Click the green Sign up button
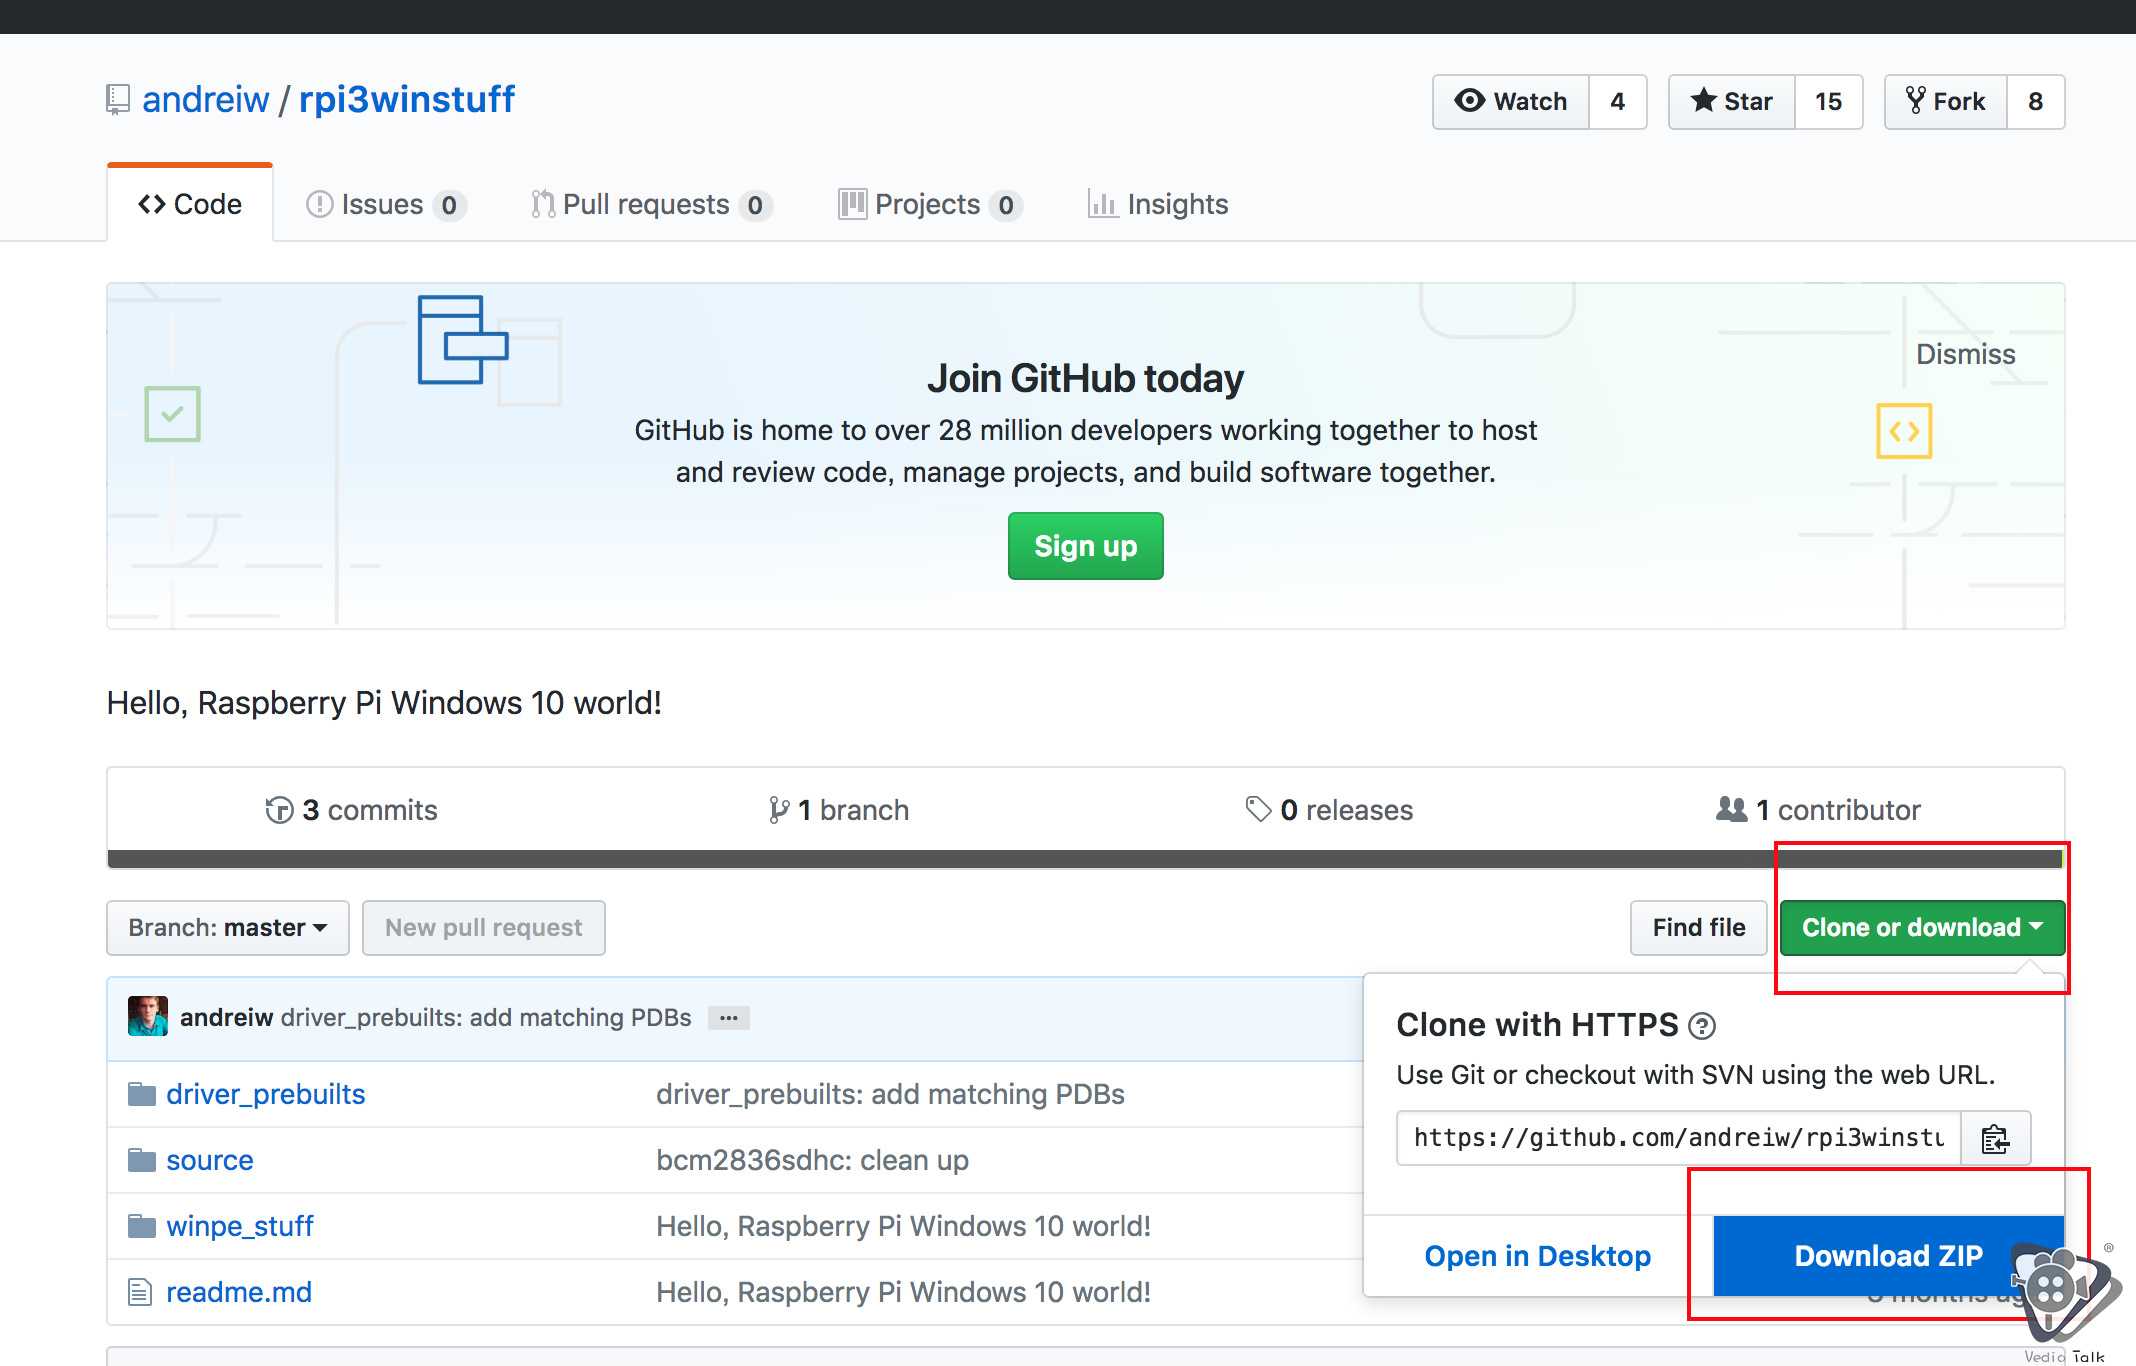Image resolution: width=2136 pixels, height=1366 pixels. pyautogui.click(x=1086, y=546)
